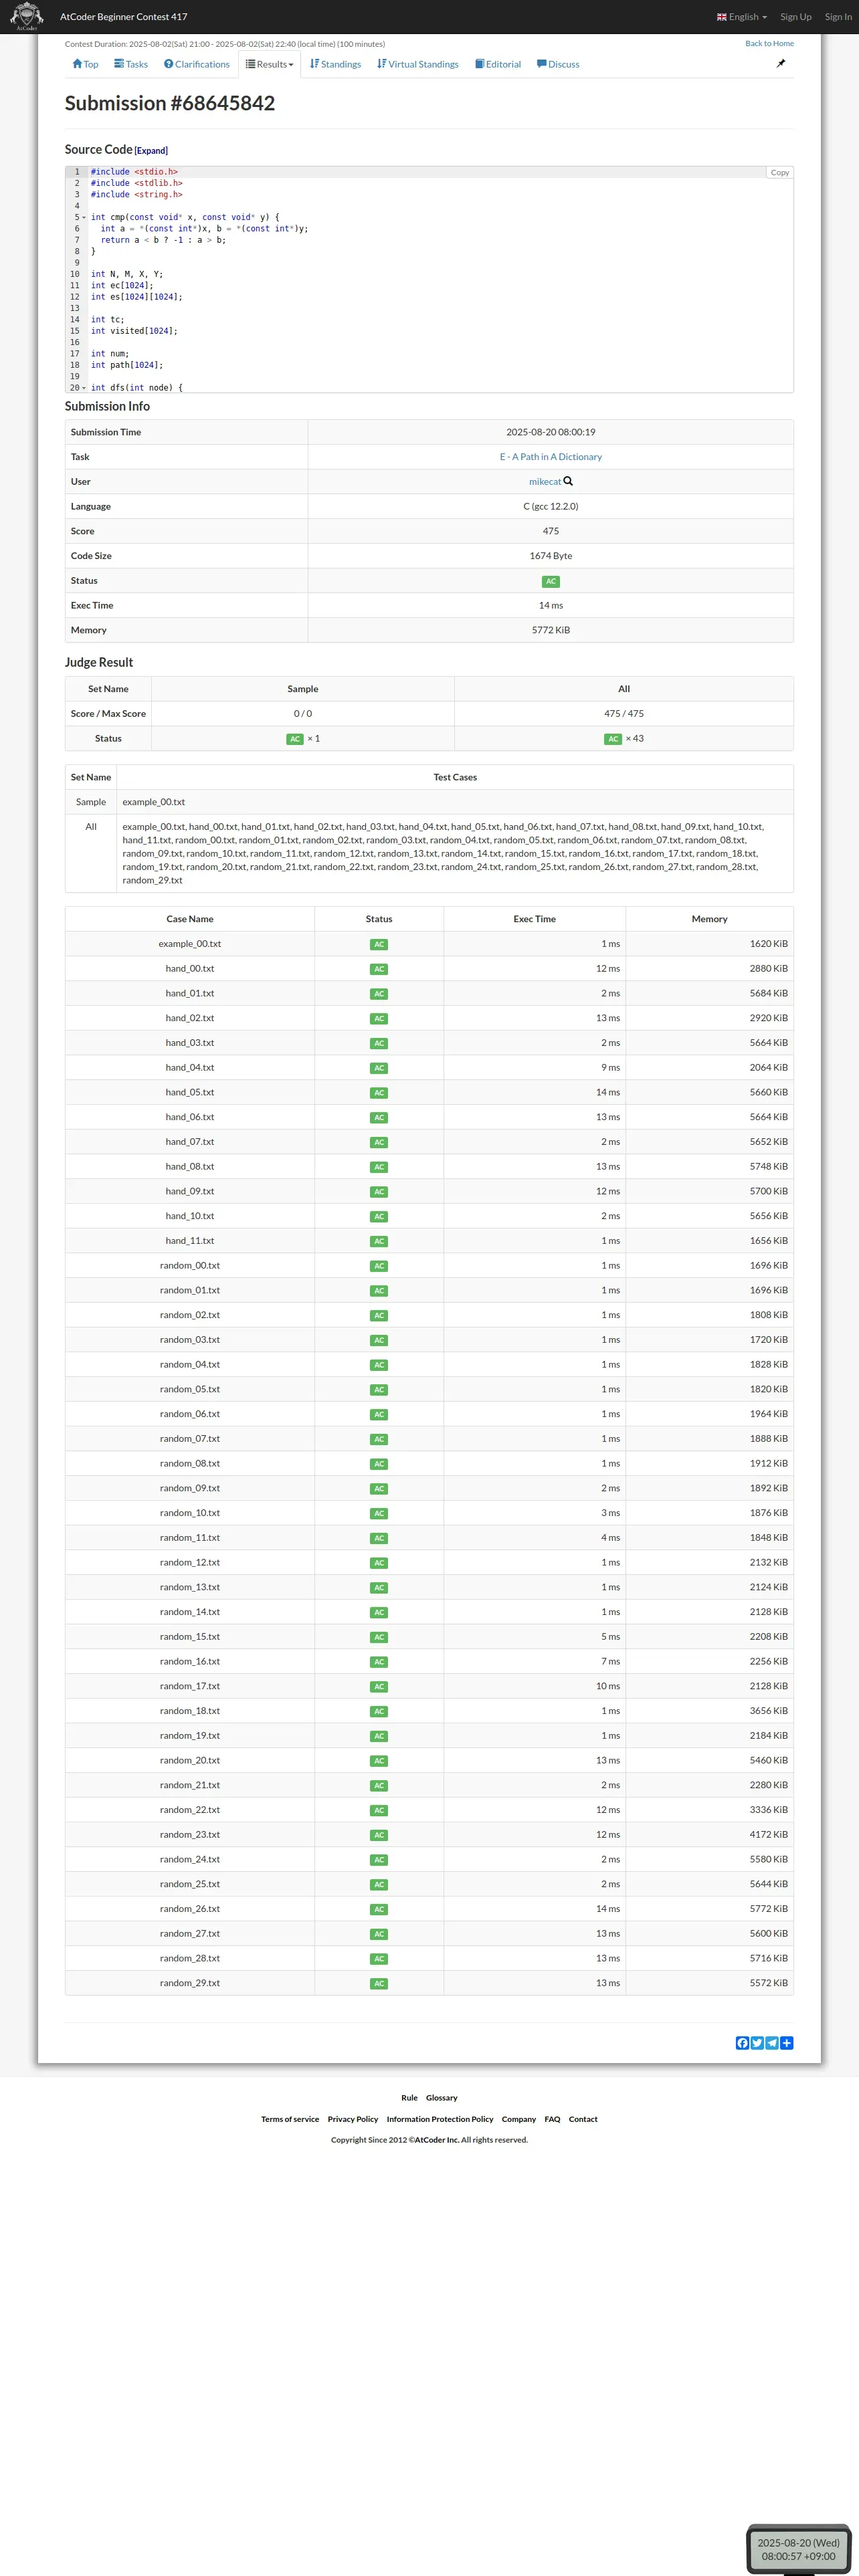Click the exec time 10 ms for random_17.txt
859x2576 pixels.
pyautogui.click(x=608, y=1686)
